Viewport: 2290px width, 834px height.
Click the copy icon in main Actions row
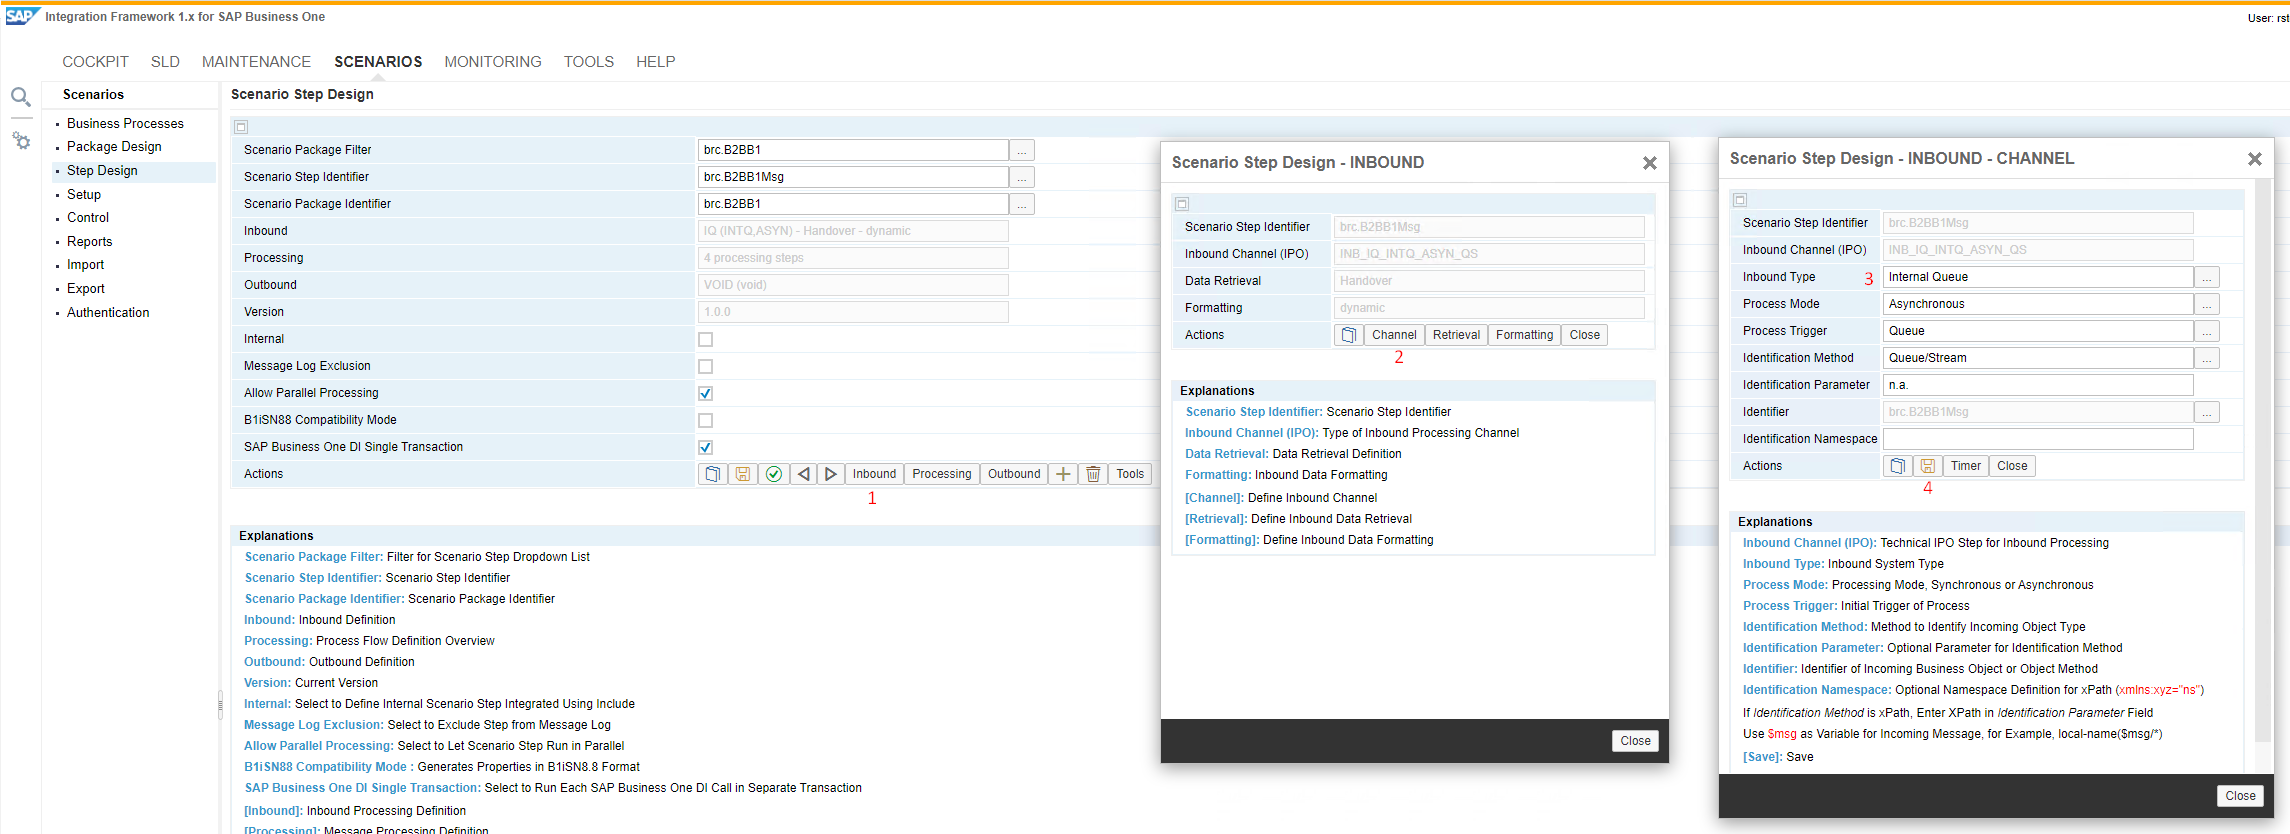[x=712, y=474]
